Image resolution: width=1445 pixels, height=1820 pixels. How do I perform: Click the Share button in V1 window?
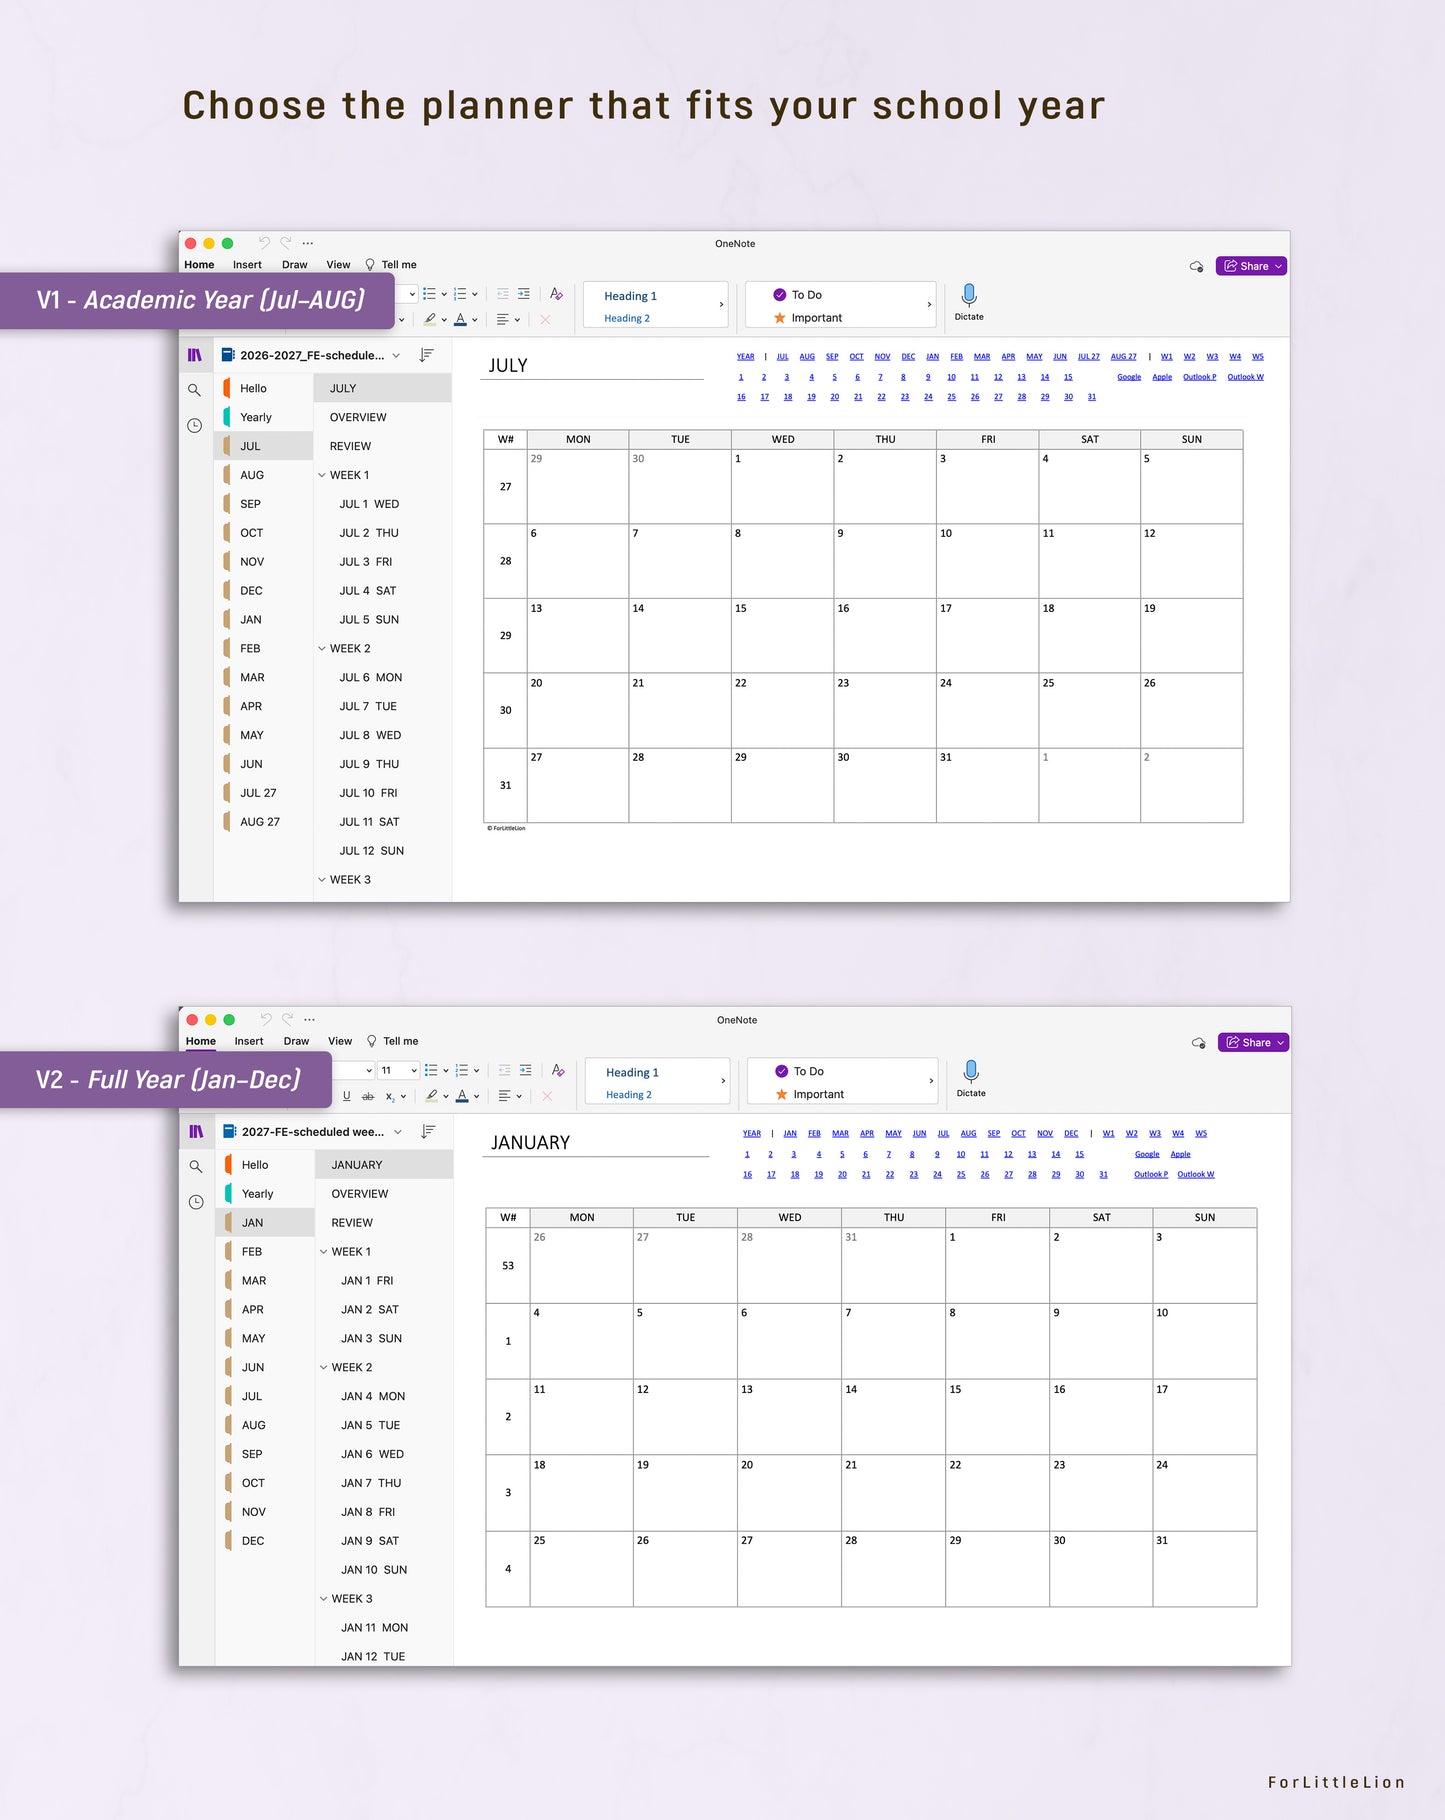[x=1251, y=266]
